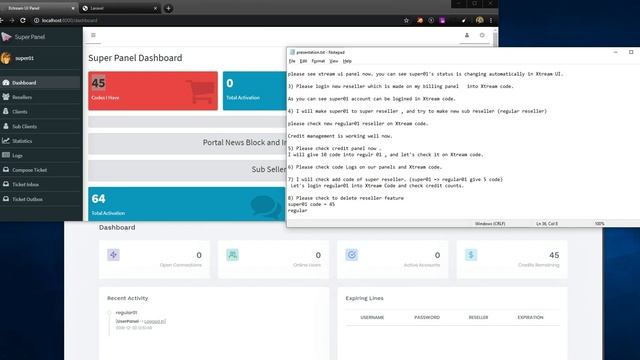
Task: Click the power icon in panel header
Action: click(482, 35)
